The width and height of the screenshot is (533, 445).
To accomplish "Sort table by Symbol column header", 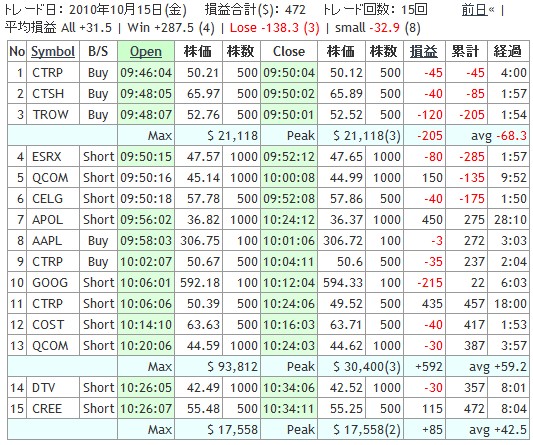I will tap(53, 52).
